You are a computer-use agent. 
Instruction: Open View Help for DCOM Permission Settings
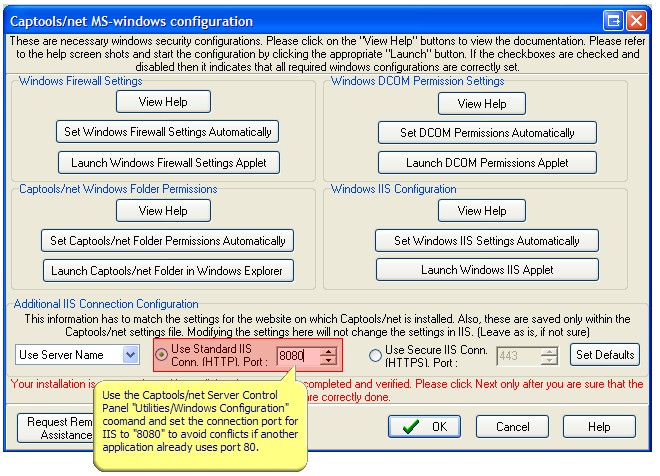click(x=482, y=103)
